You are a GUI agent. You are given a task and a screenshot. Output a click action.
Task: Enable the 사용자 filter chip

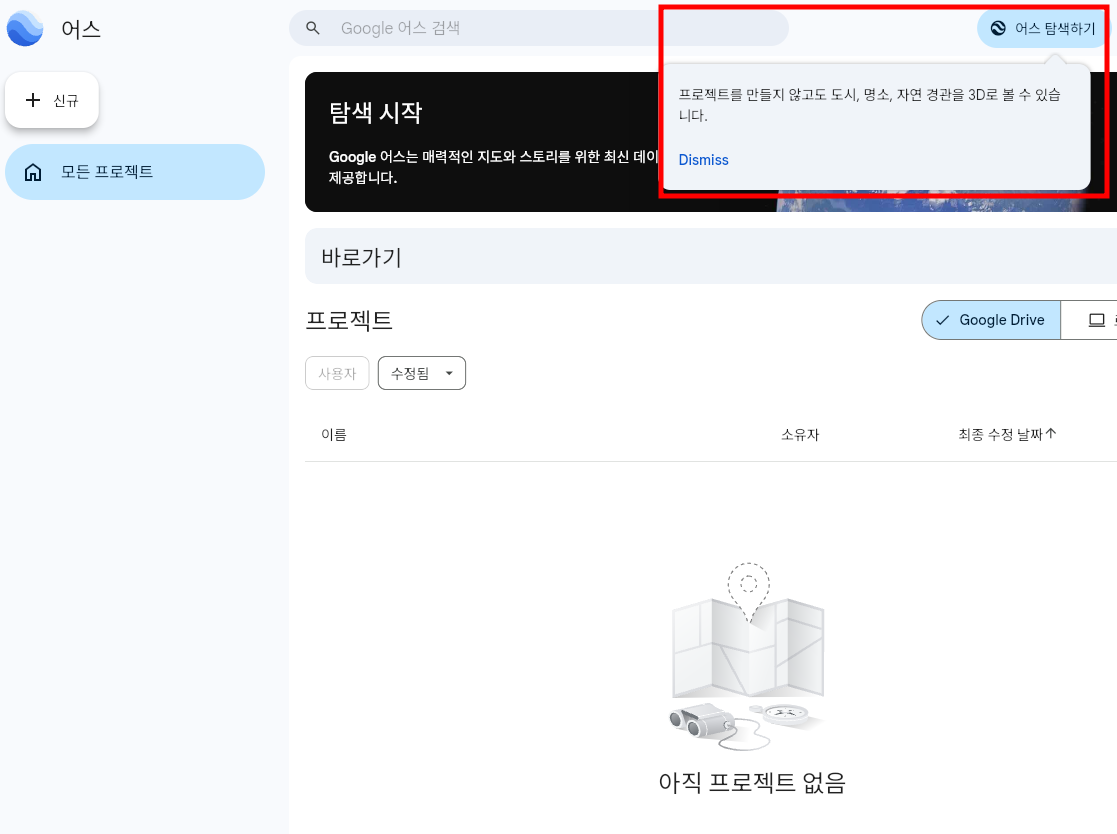[x=337, y=372]
